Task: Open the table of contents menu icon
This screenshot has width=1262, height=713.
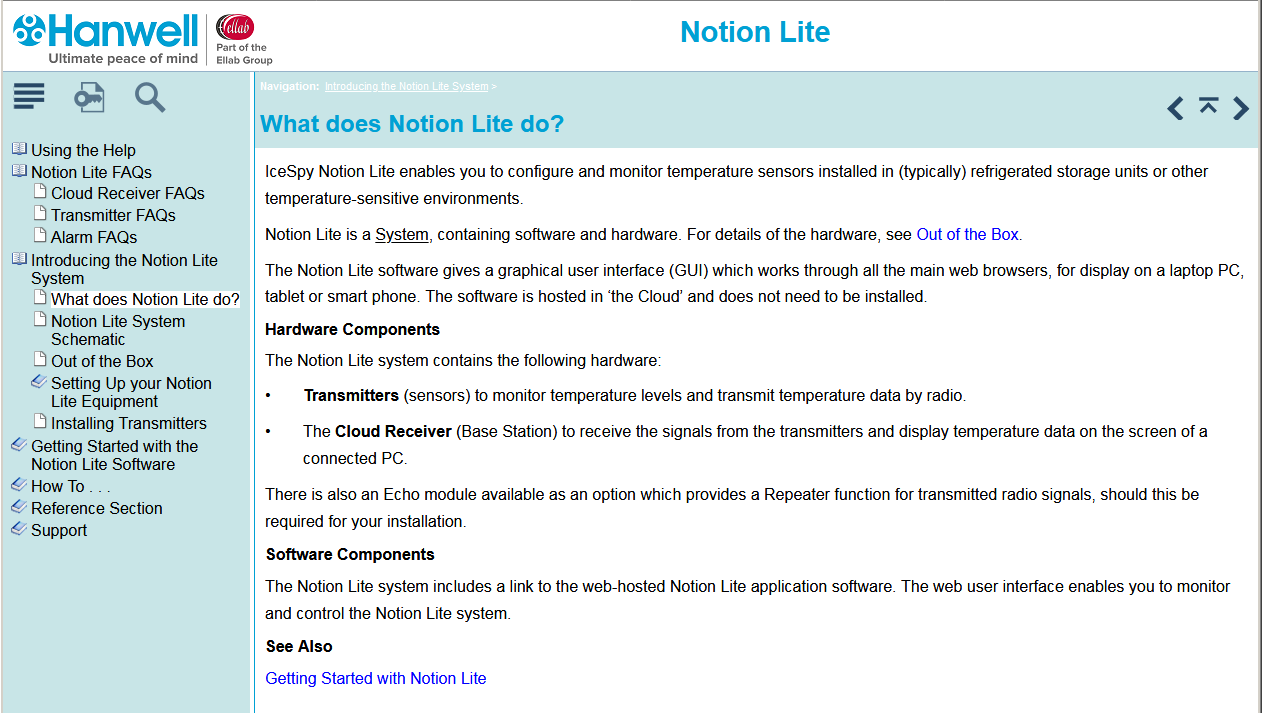Action: tap(29, 97)
